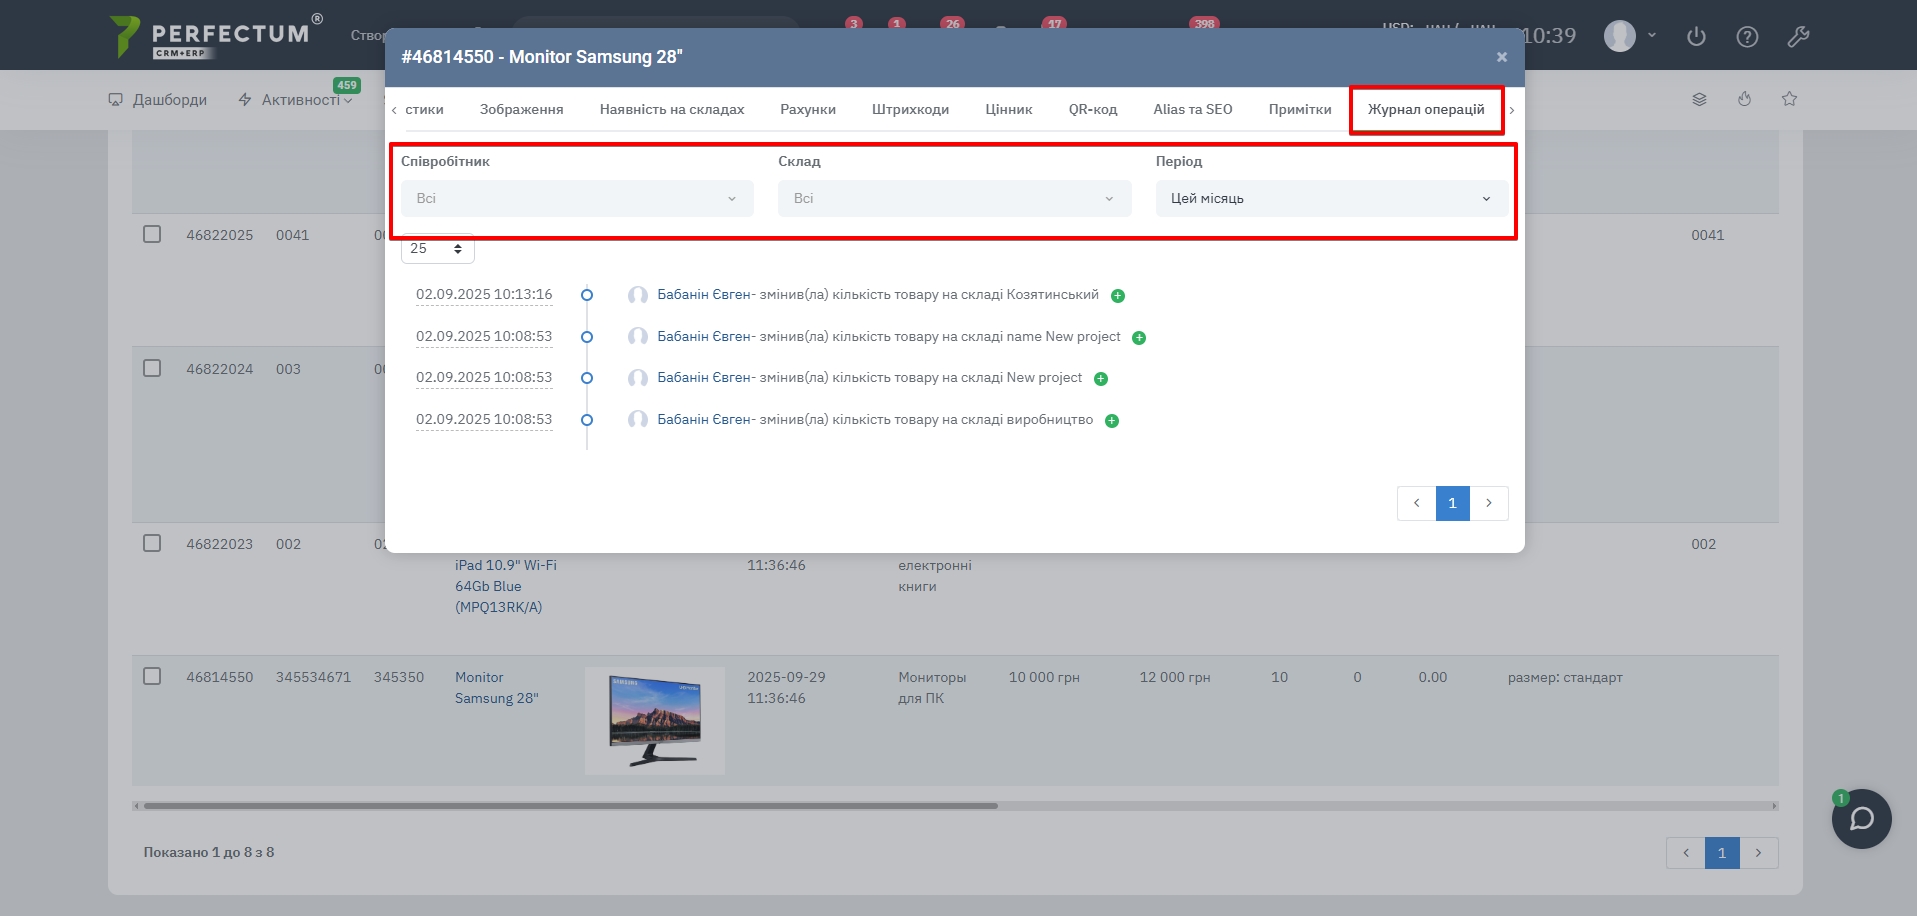Expand details of виробництво warehouse log entry
1917x916 pixels.
[1112, 421]
